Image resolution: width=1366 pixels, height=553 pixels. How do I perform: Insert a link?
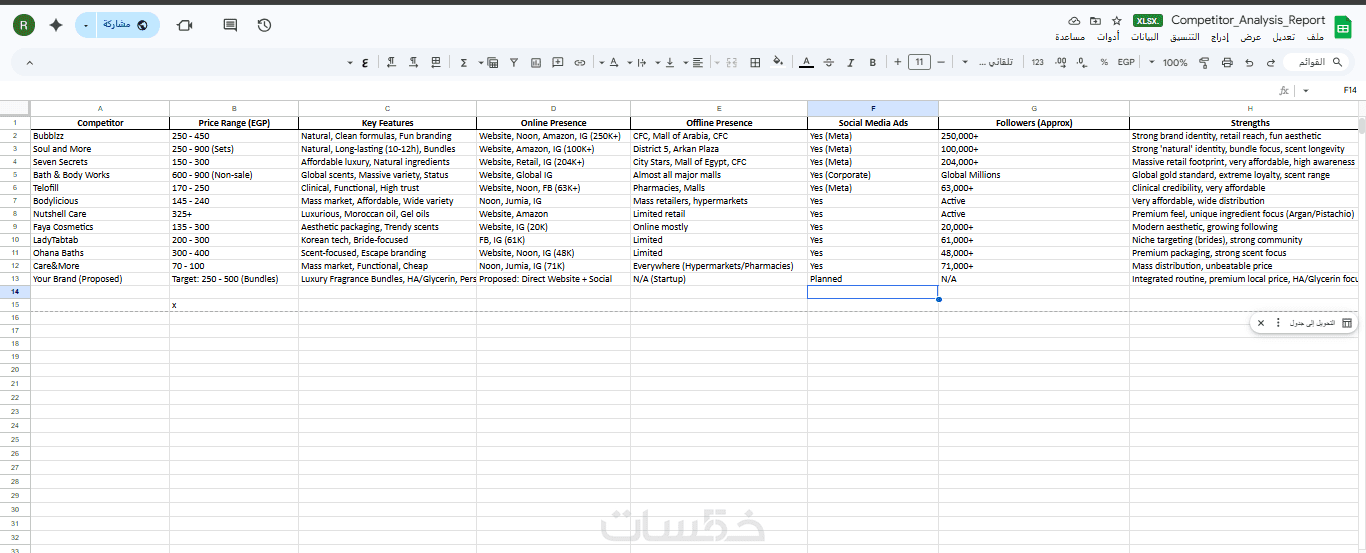579,62
